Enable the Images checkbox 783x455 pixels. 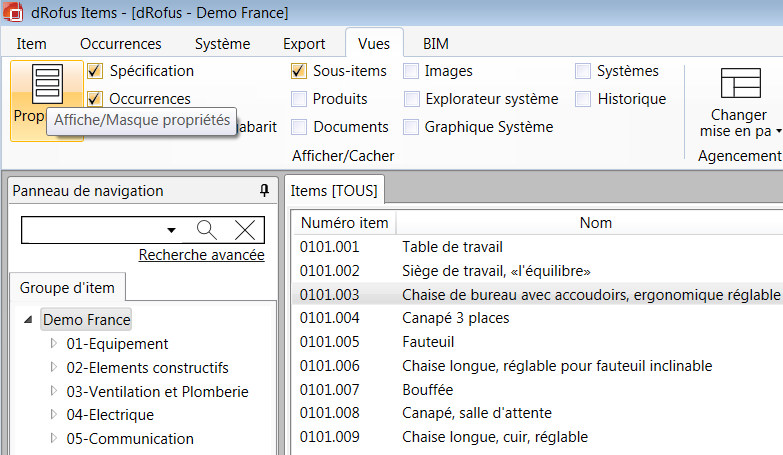tap(411, 71)
